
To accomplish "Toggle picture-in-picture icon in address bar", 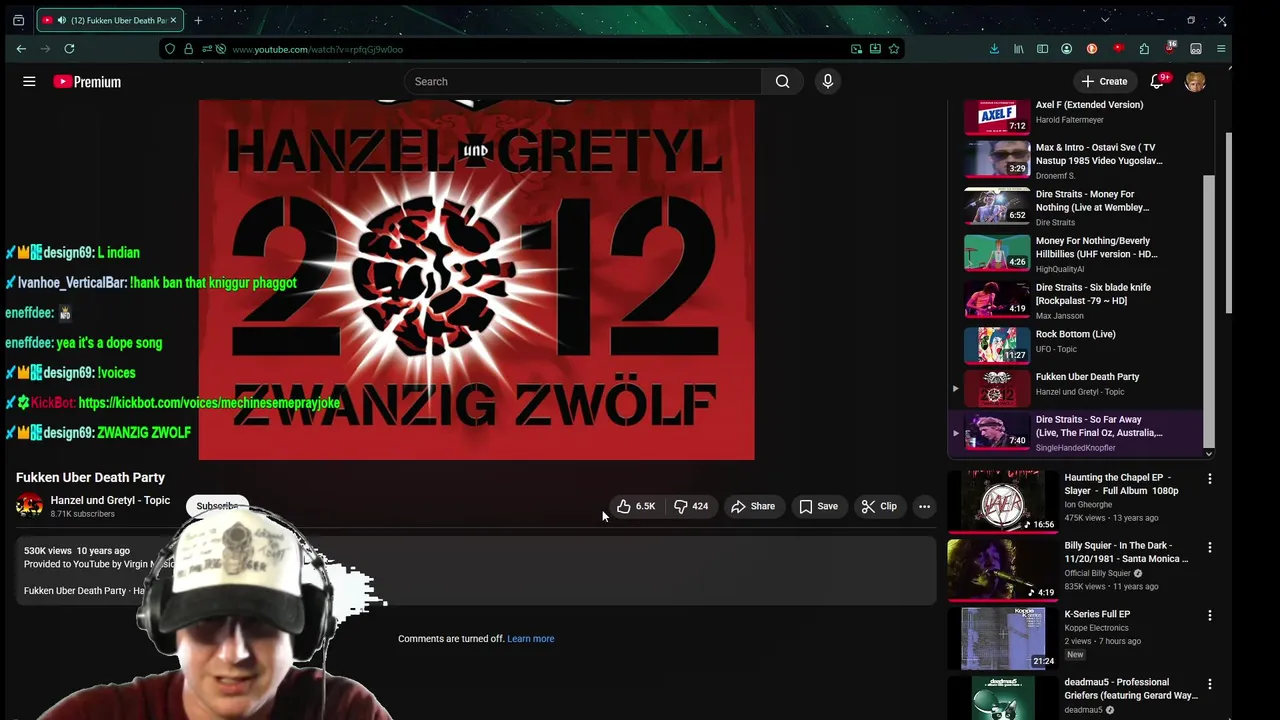I will [x=856, y=49].
